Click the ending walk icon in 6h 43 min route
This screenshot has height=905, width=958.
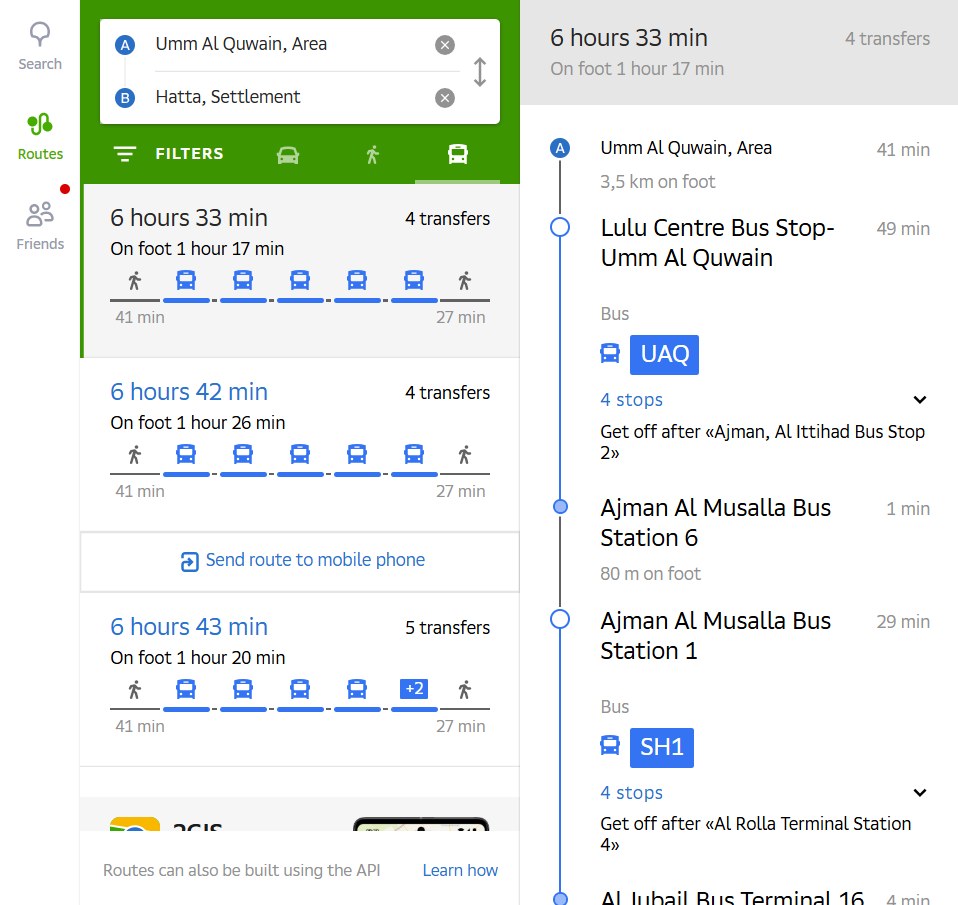point(464,690)
